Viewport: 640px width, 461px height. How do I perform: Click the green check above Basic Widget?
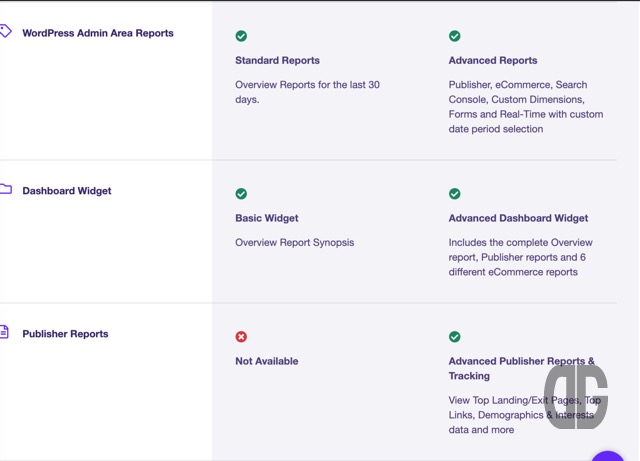(x=241, y=194)
